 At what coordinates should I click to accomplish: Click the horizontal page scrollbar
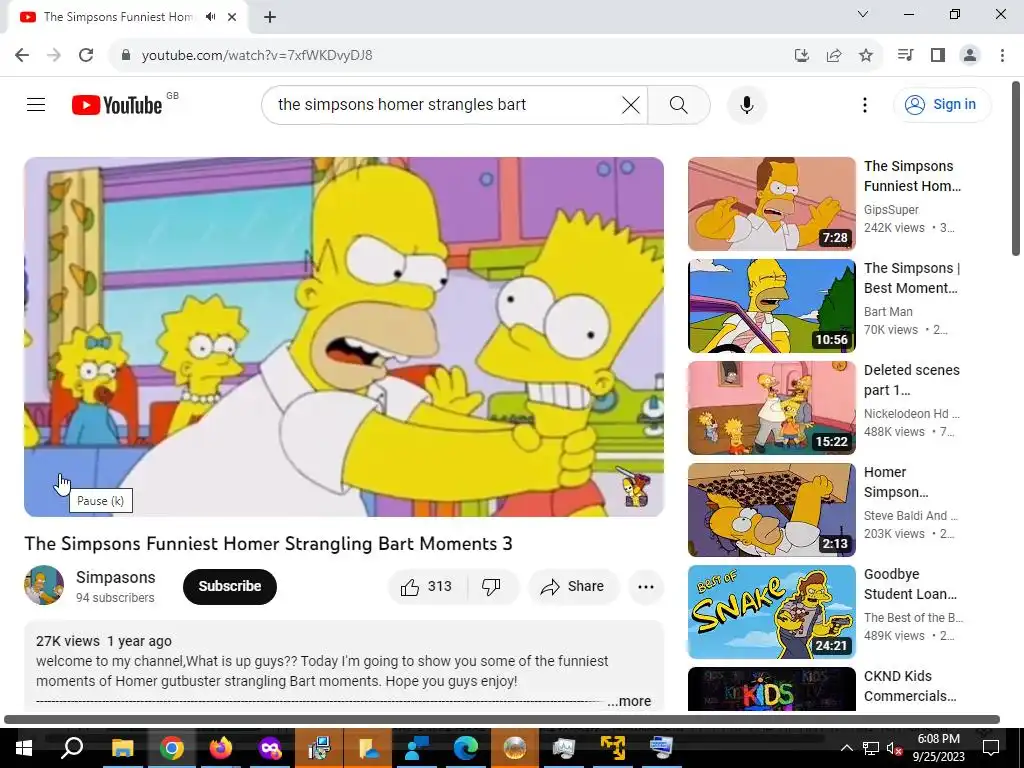(502, 719)
